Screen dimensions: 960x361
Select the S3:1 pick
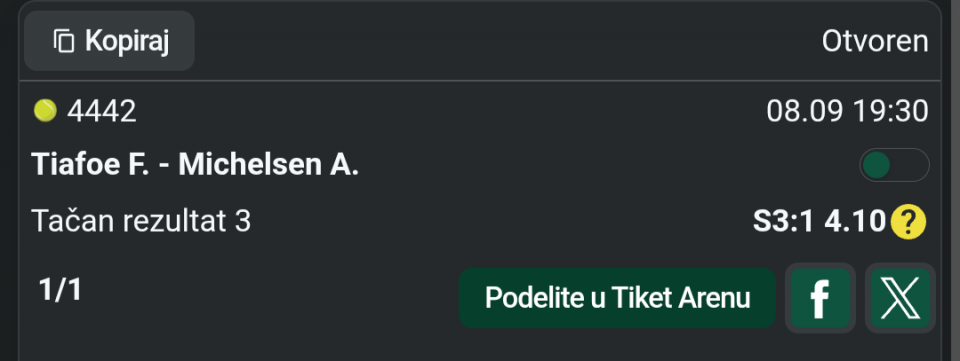click(x=784, y=221)
